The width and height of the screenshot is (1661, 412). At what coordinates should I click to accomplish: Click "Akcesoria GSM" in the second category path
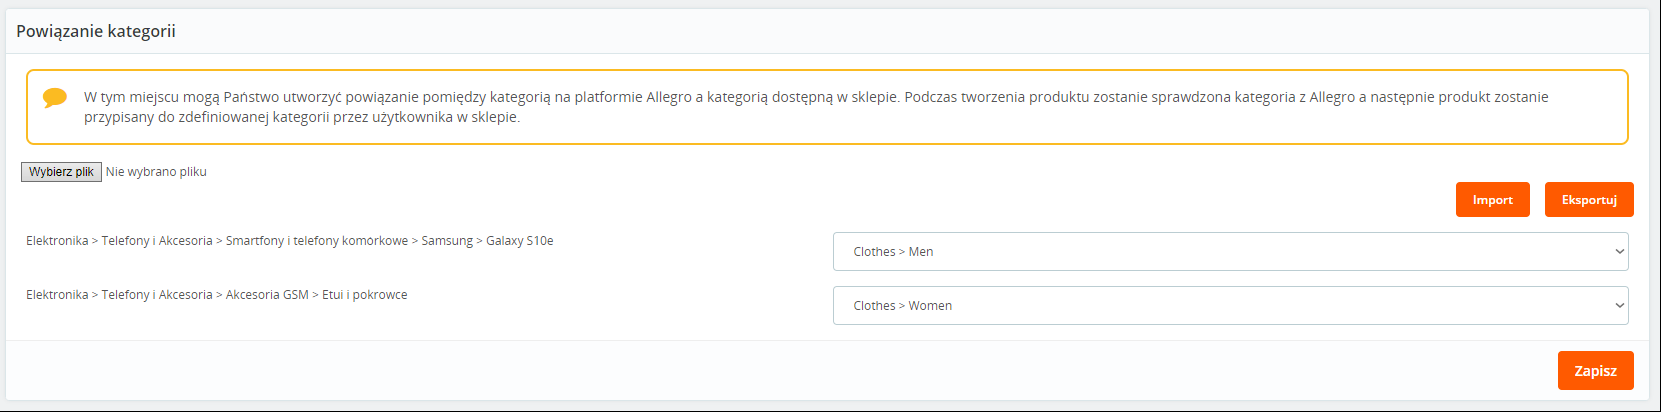pos(267,295)
